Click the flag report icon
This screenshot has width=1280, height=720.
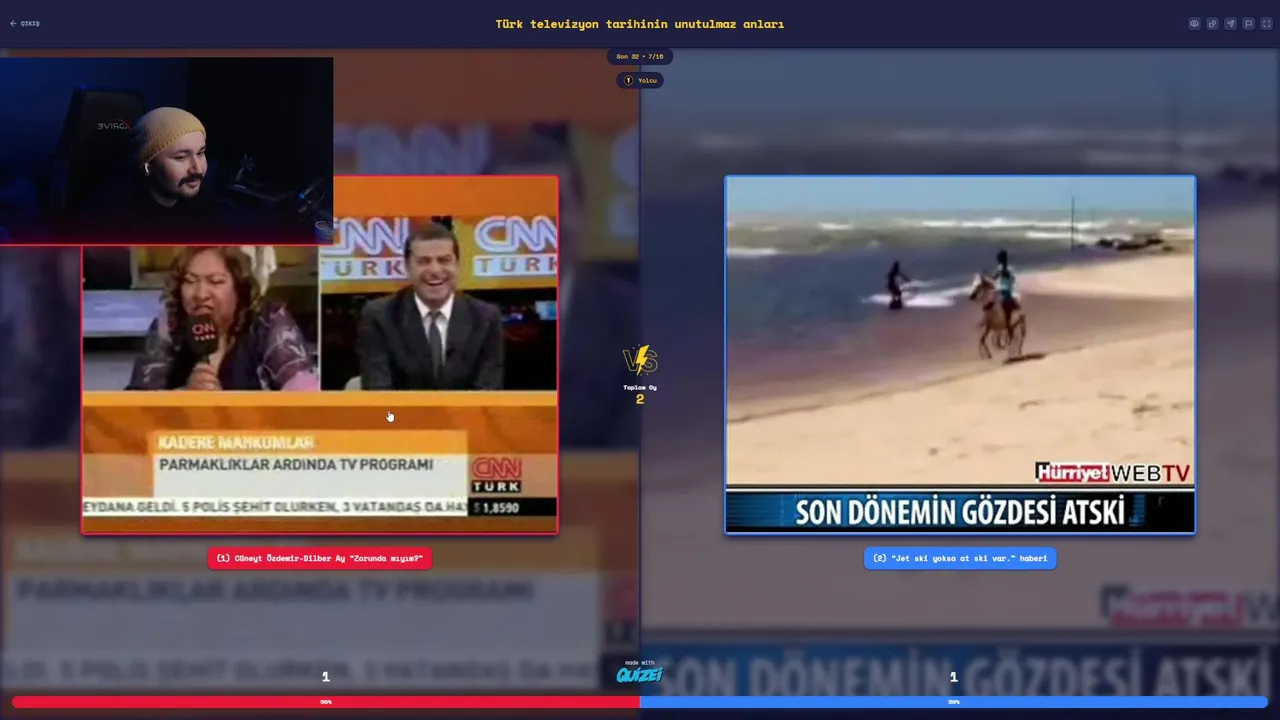point(1248,24)
